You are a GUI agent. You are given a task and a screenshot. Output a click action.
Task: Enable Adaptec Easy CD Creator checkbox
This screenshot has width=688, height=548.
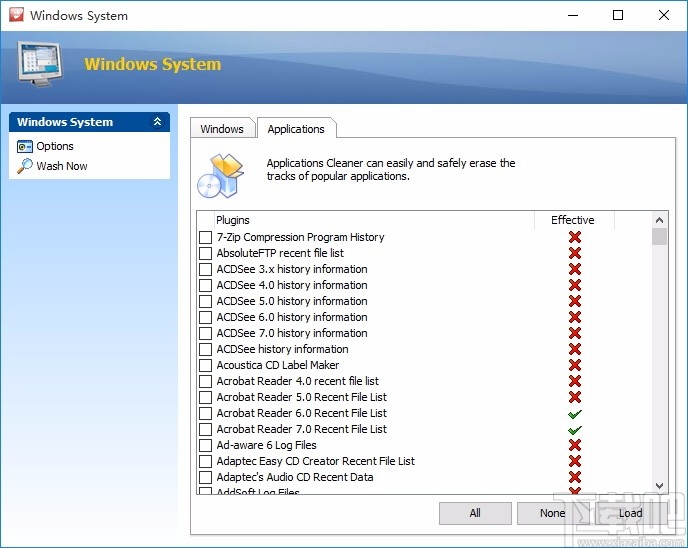[205, 461]
